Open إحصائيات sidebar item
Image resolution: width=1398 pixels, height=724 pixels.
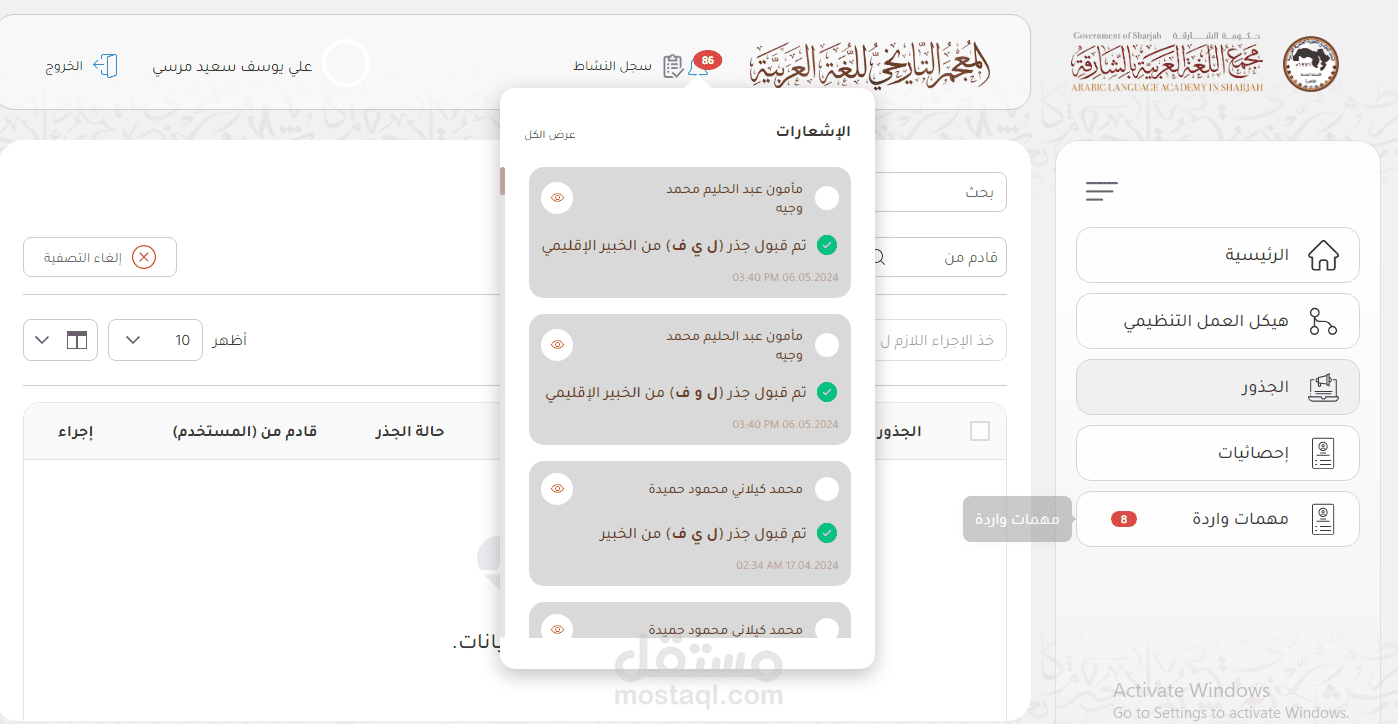[1217, 453]
